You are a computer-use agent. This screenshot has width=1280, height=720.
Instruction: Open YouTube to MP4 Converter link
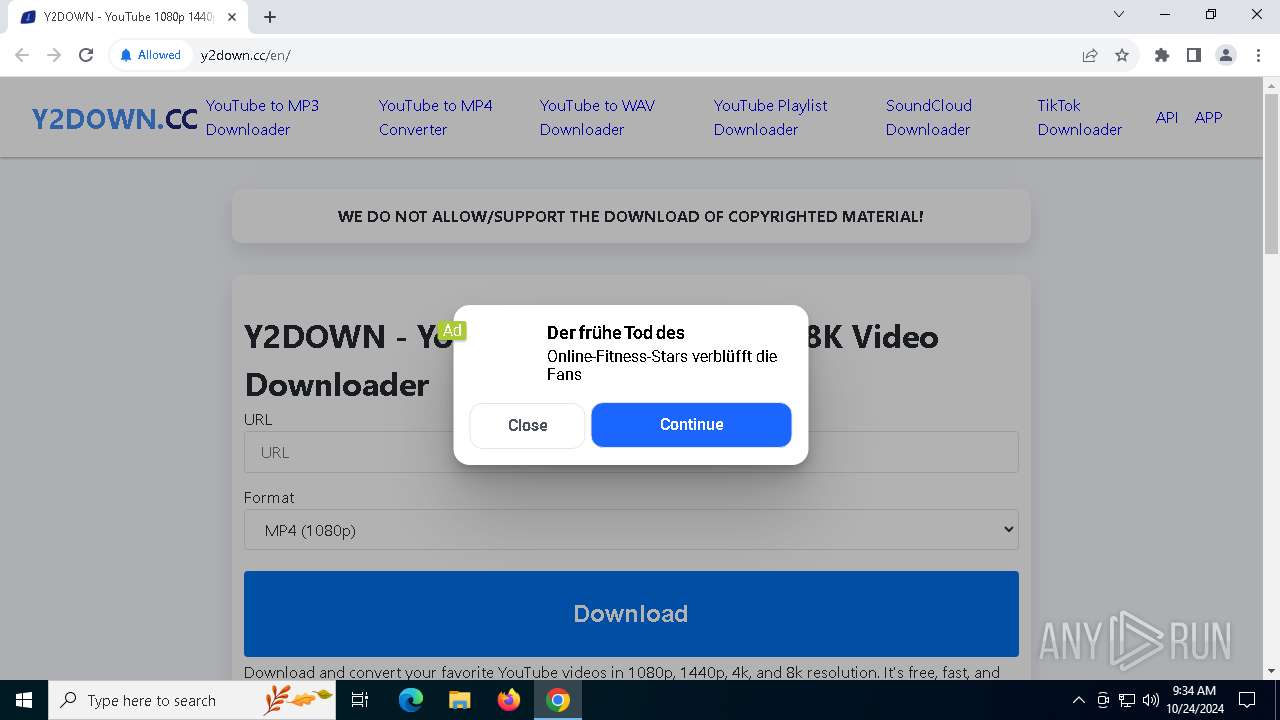click(x=435, y=117)
